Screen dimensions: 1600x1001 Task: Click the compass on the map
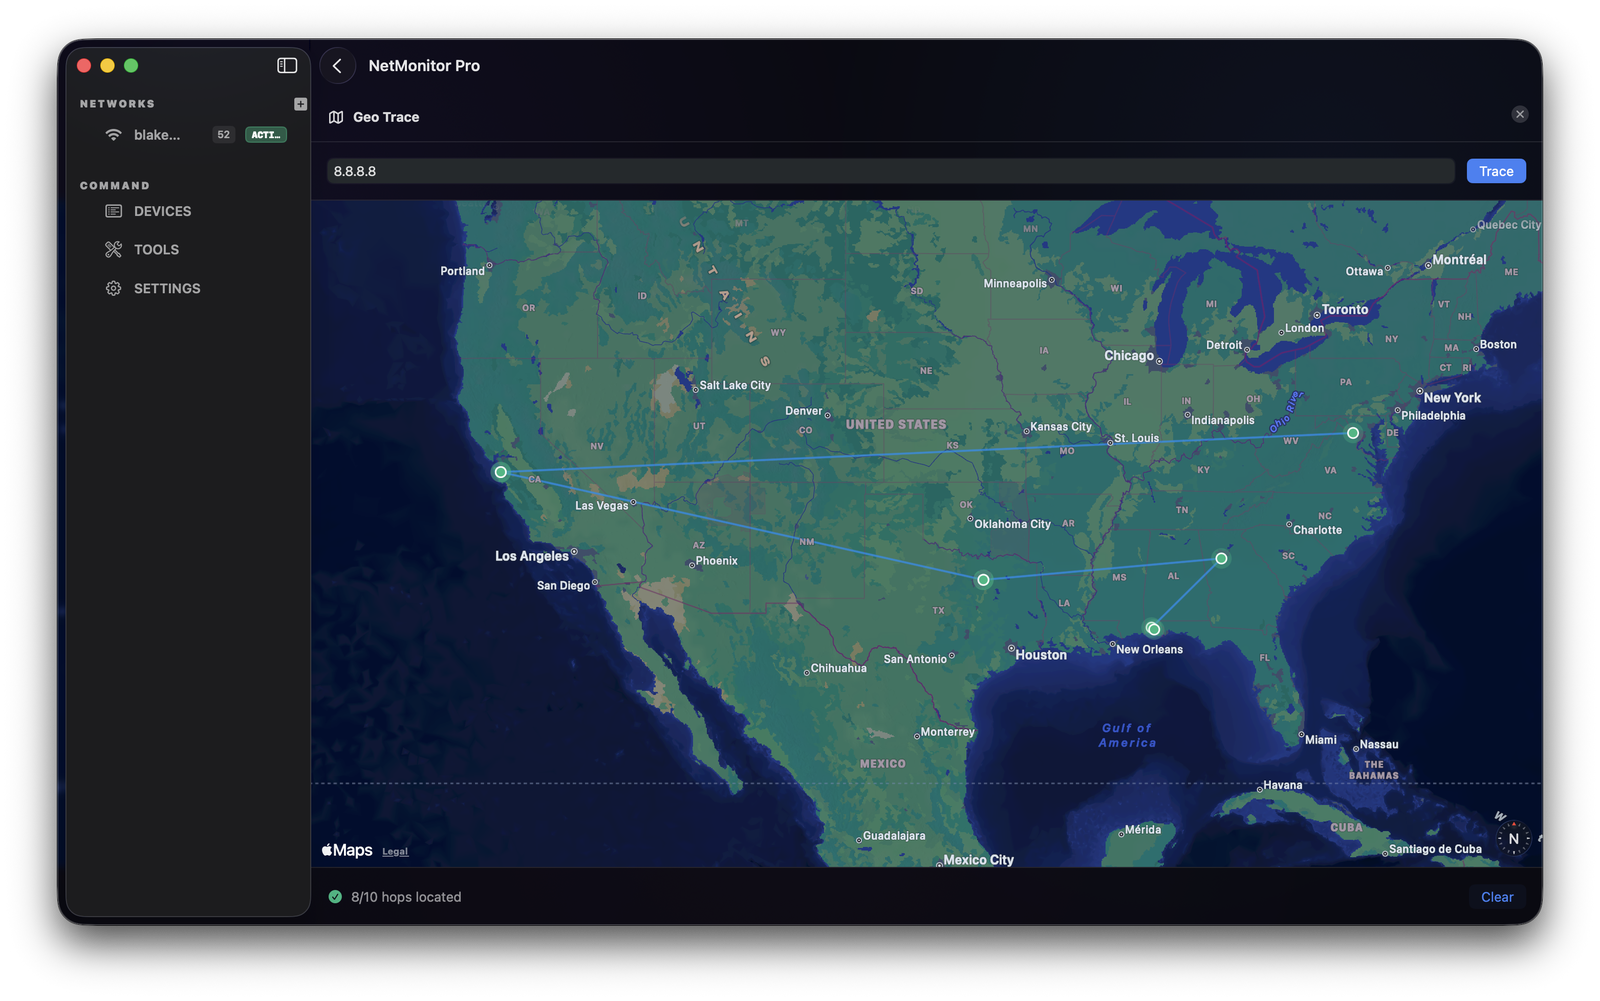[1514, 839]
